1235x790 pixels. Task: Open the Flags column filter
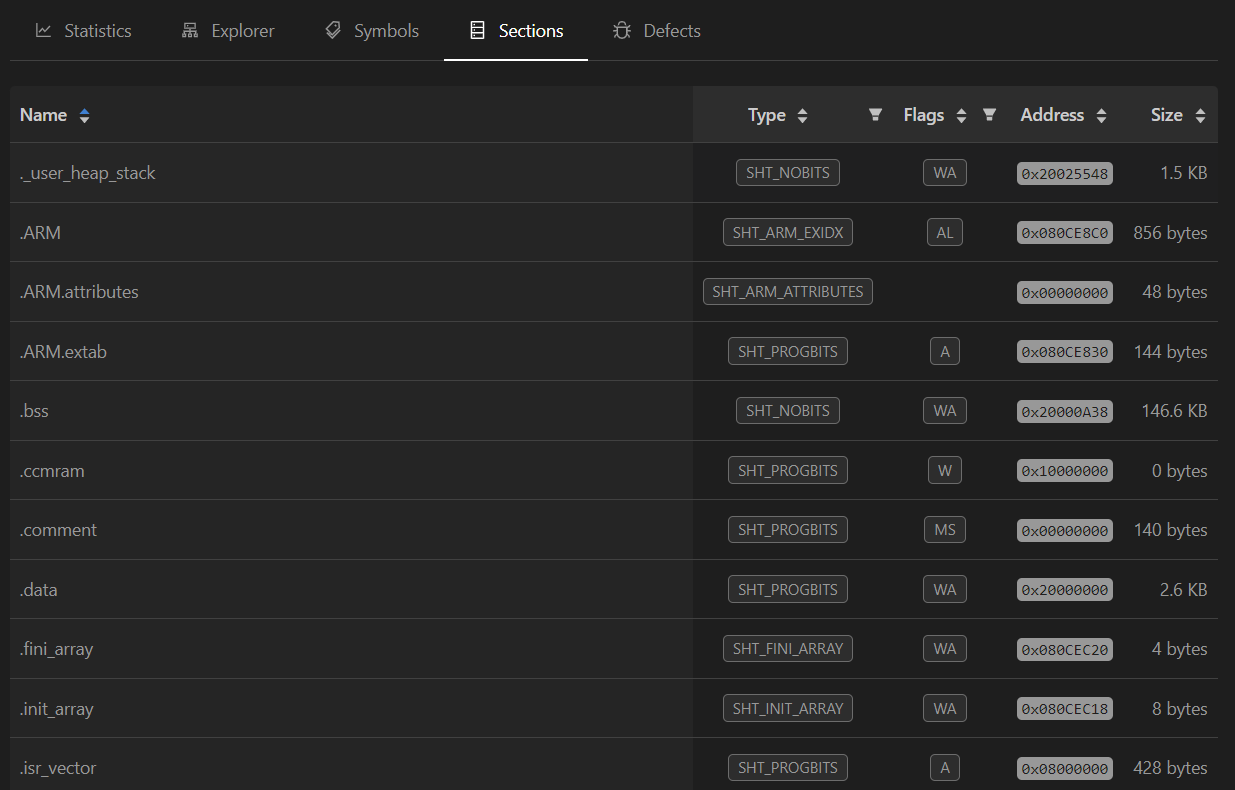[989, 115]
